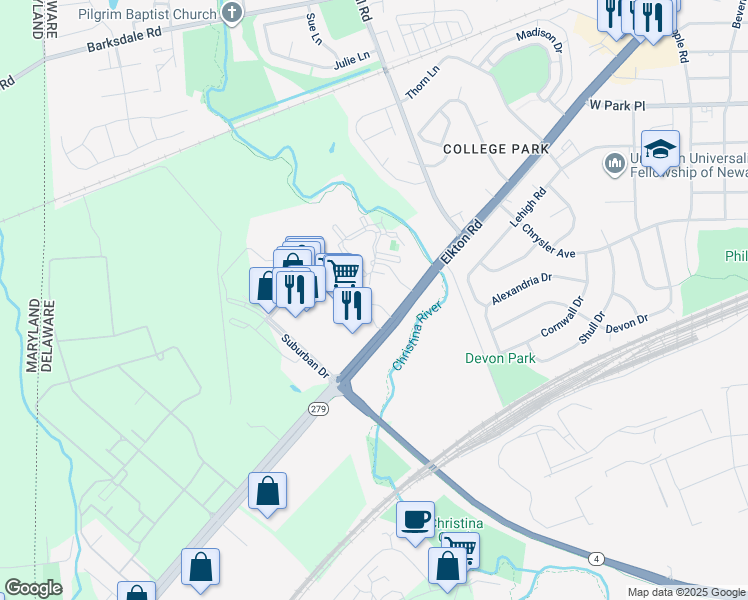Click the Map data ©2025 Google attribution
748x600 pixels.
[x=687, y=592]
